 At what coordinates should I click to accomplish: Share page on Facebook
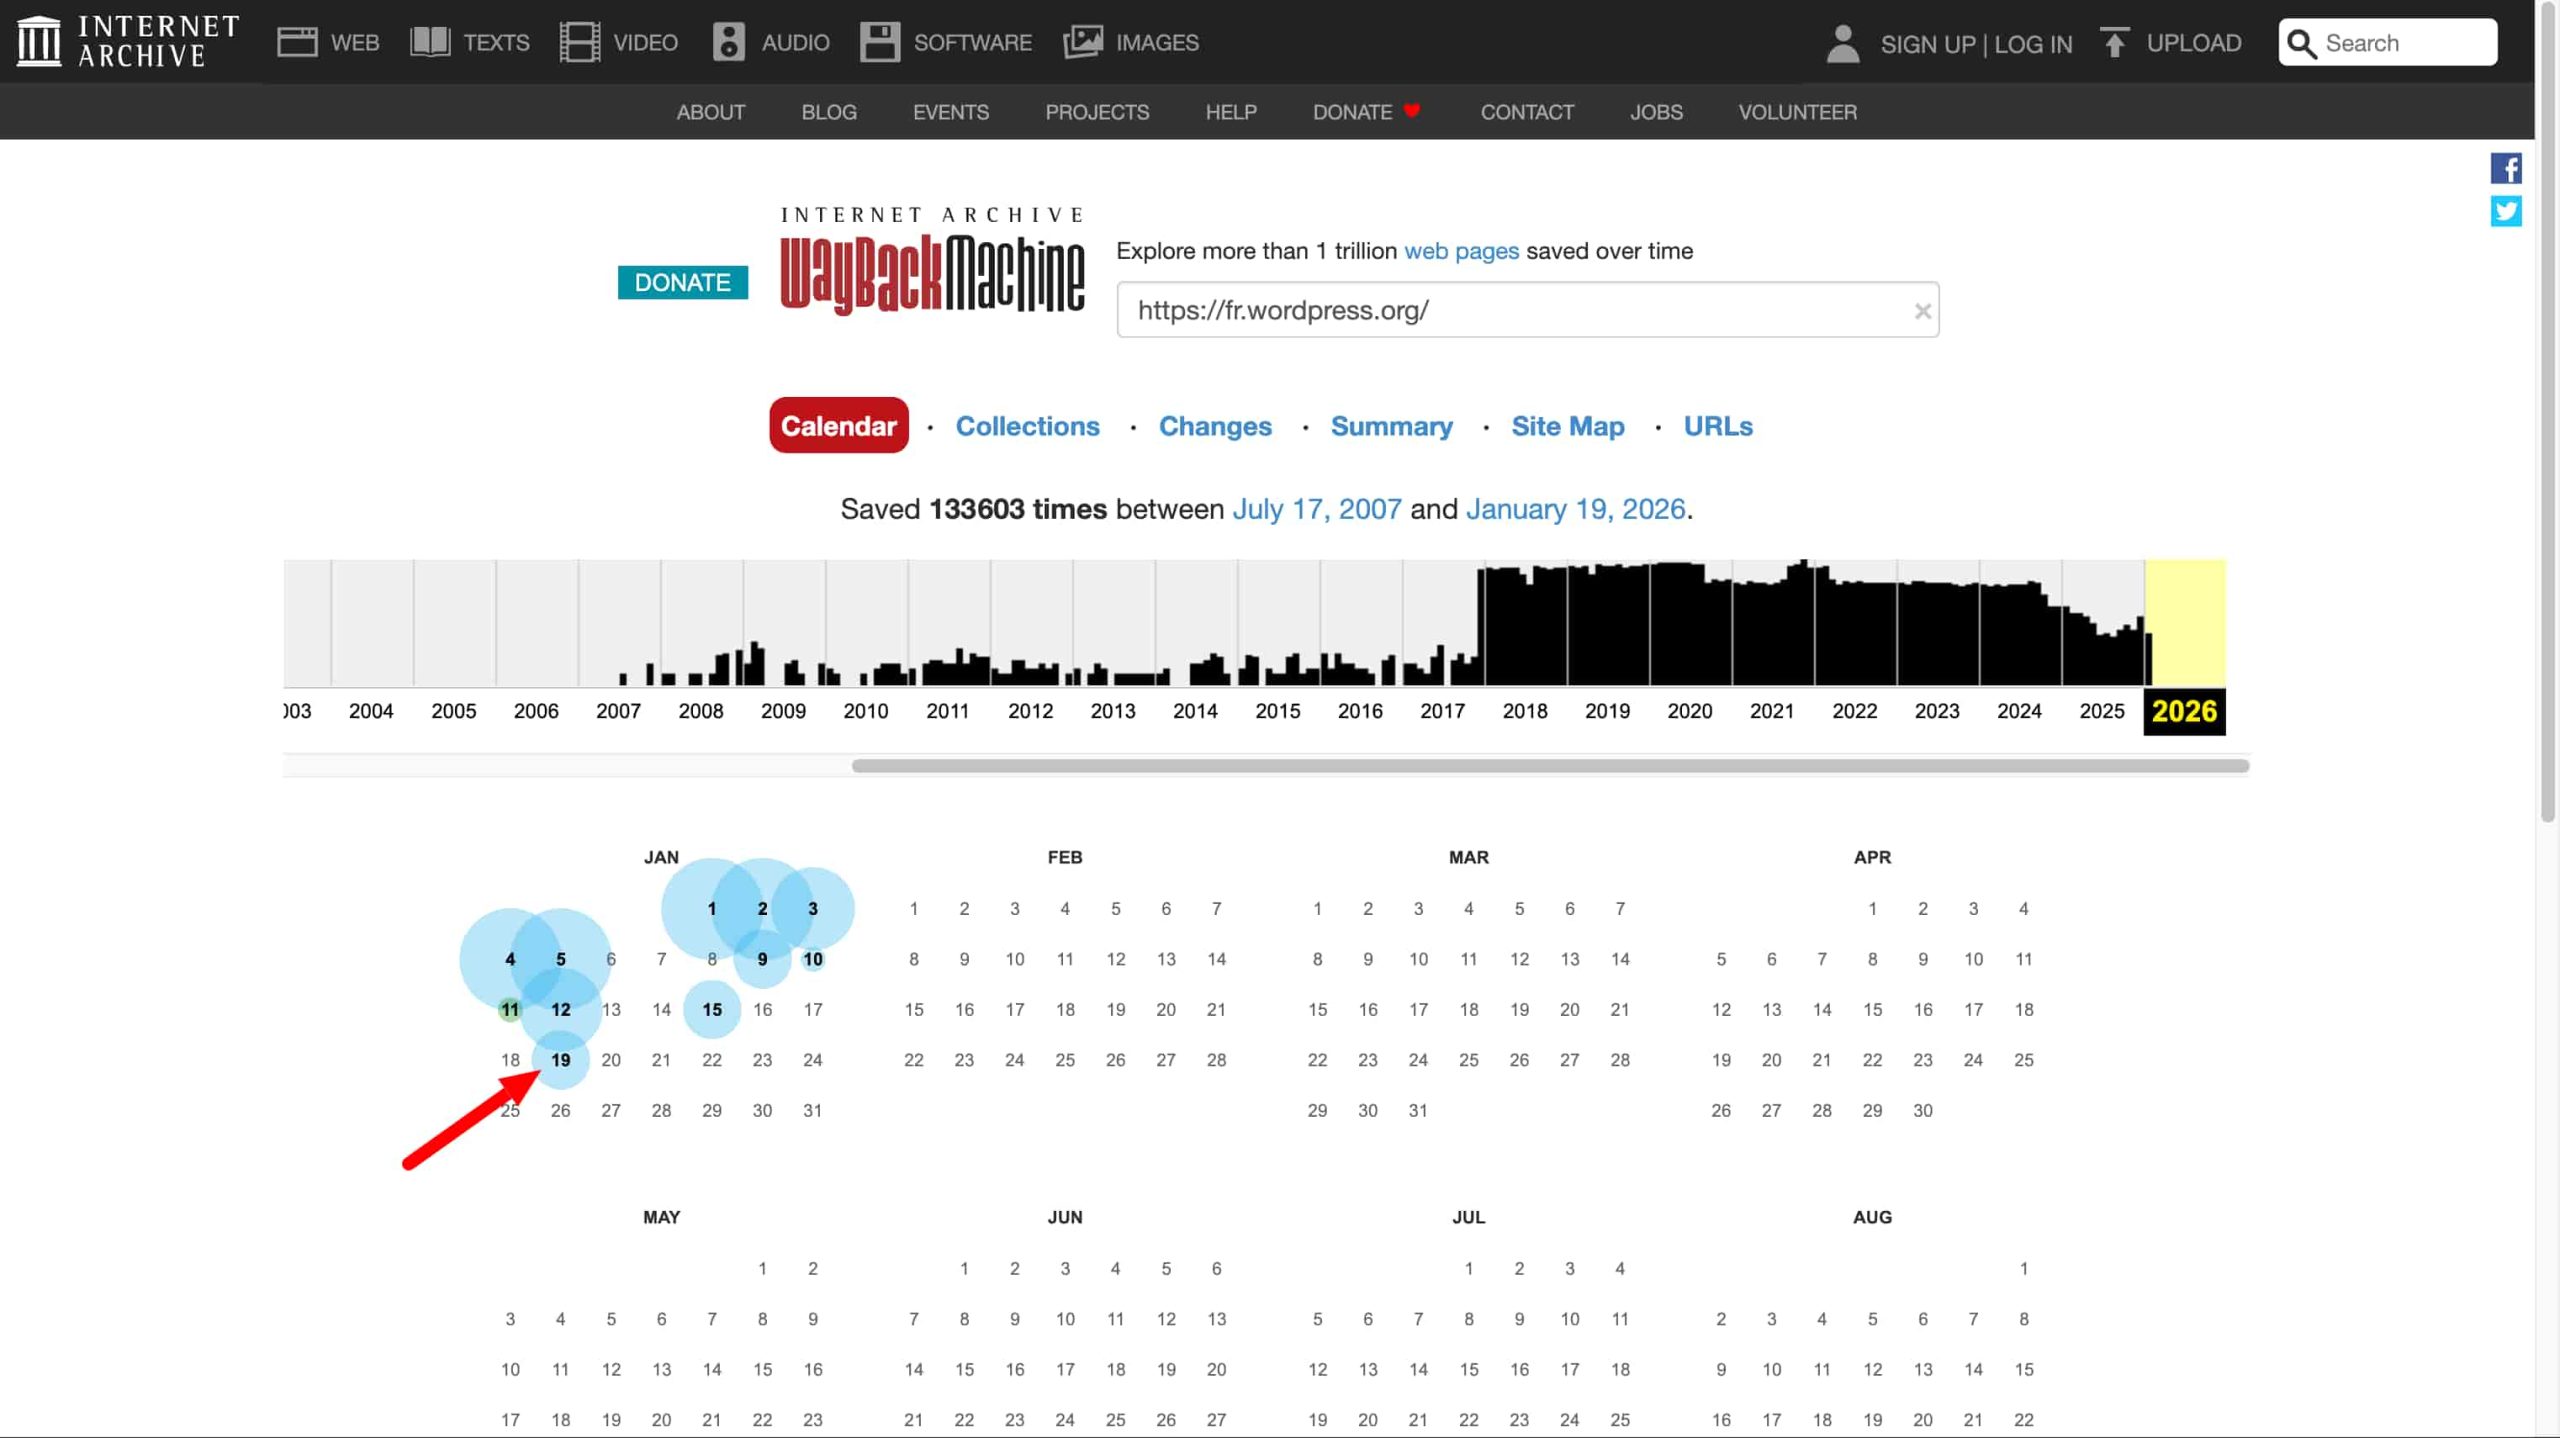click(x=2506, y=168)
